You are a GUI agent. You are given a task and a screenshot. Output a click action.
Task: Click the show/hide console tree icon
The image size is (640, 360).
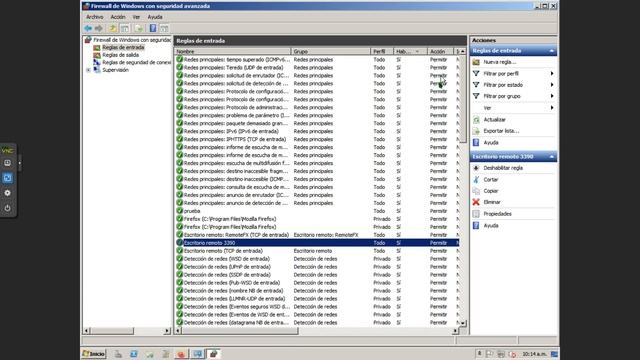pyautogui.click(x=124, y=28)
